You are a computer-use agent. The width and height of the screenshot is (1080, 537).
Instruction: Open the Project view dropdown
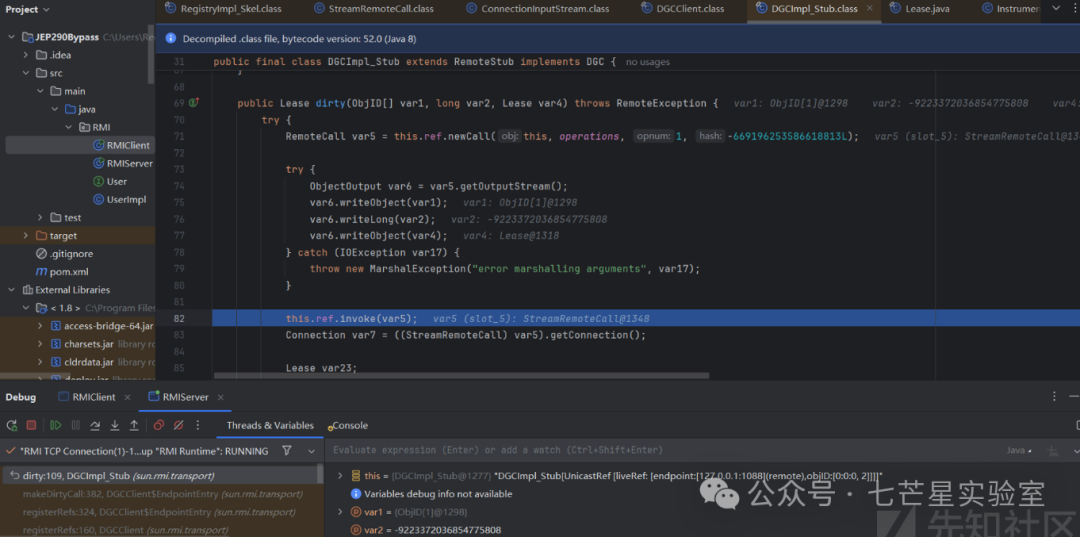27,10
